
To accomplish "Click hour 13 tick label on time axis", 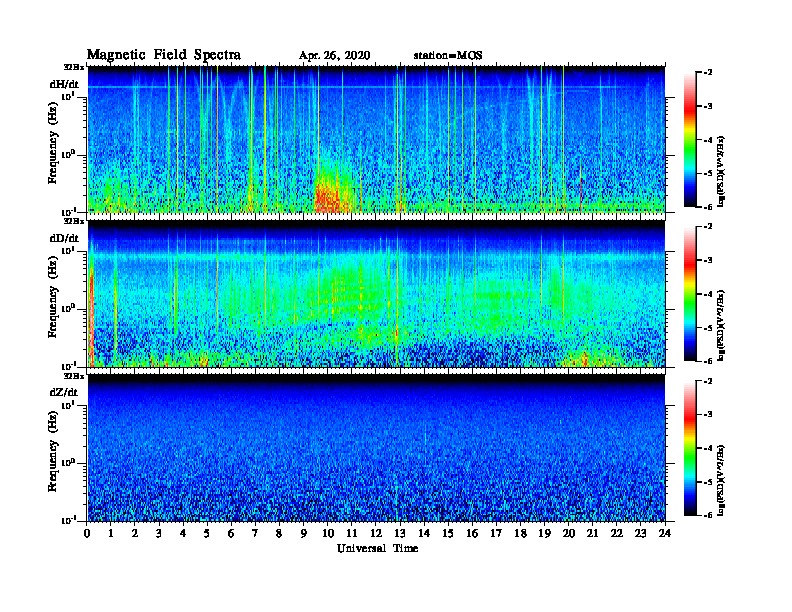I will 400,534.
